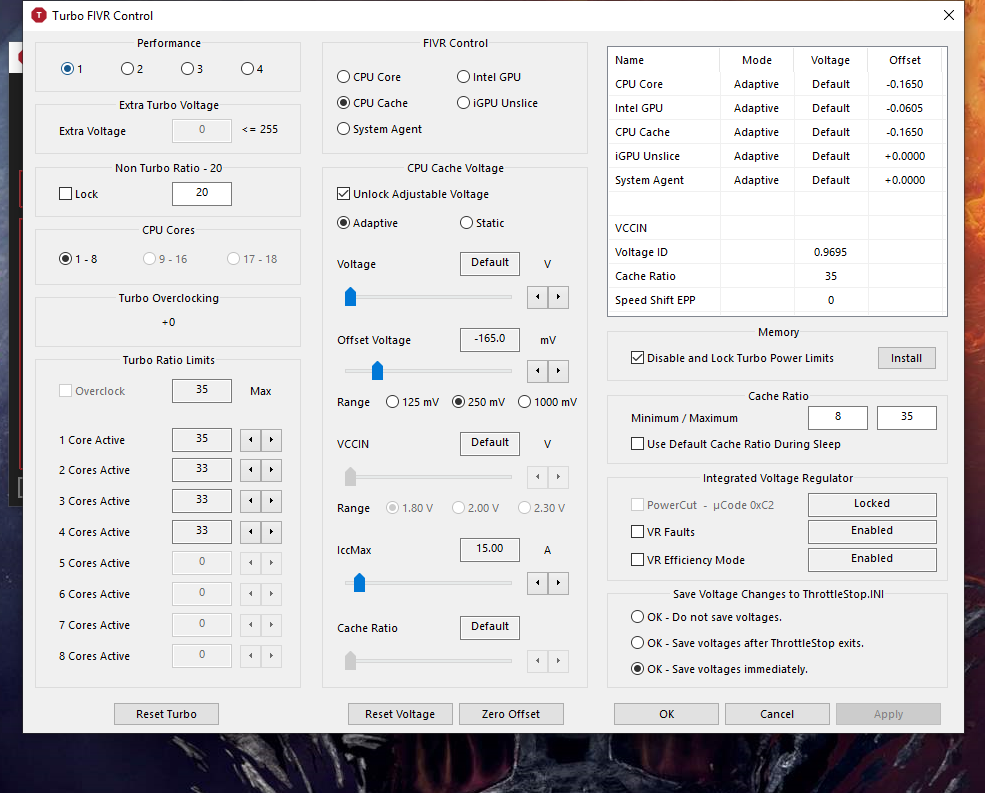Click the 1 Core Active ratio field
This screenshot has height=793, width=985.
tap(202, 439)
